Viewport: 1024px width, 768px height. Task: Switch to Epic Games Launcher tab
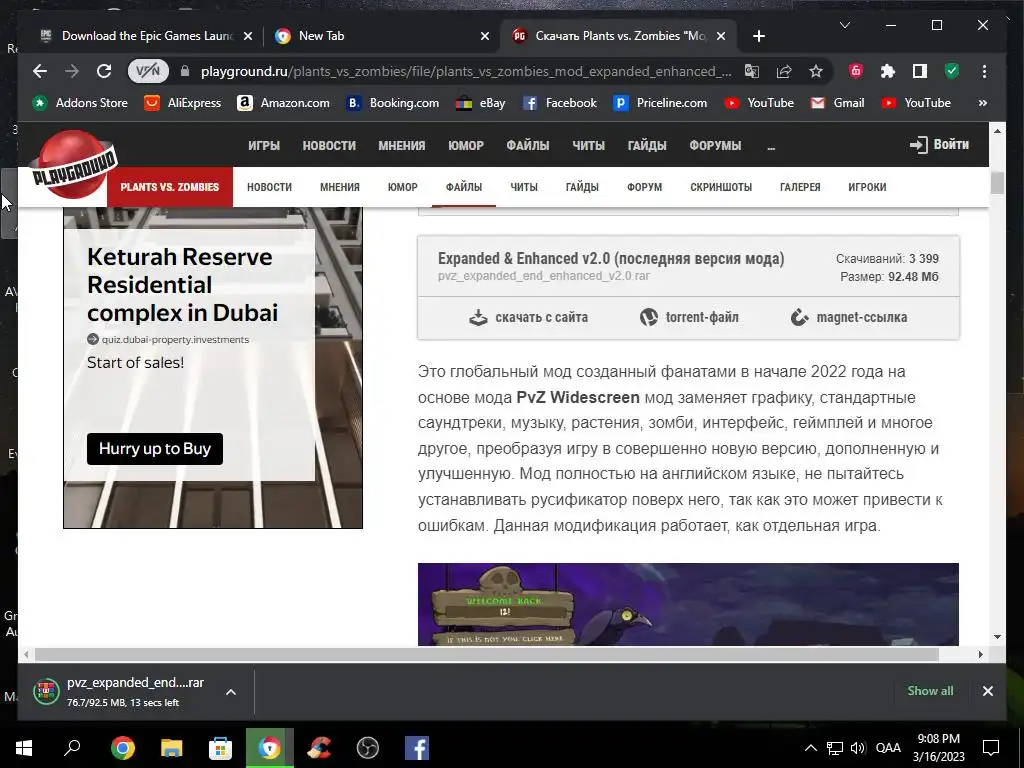tap(146, 36)
